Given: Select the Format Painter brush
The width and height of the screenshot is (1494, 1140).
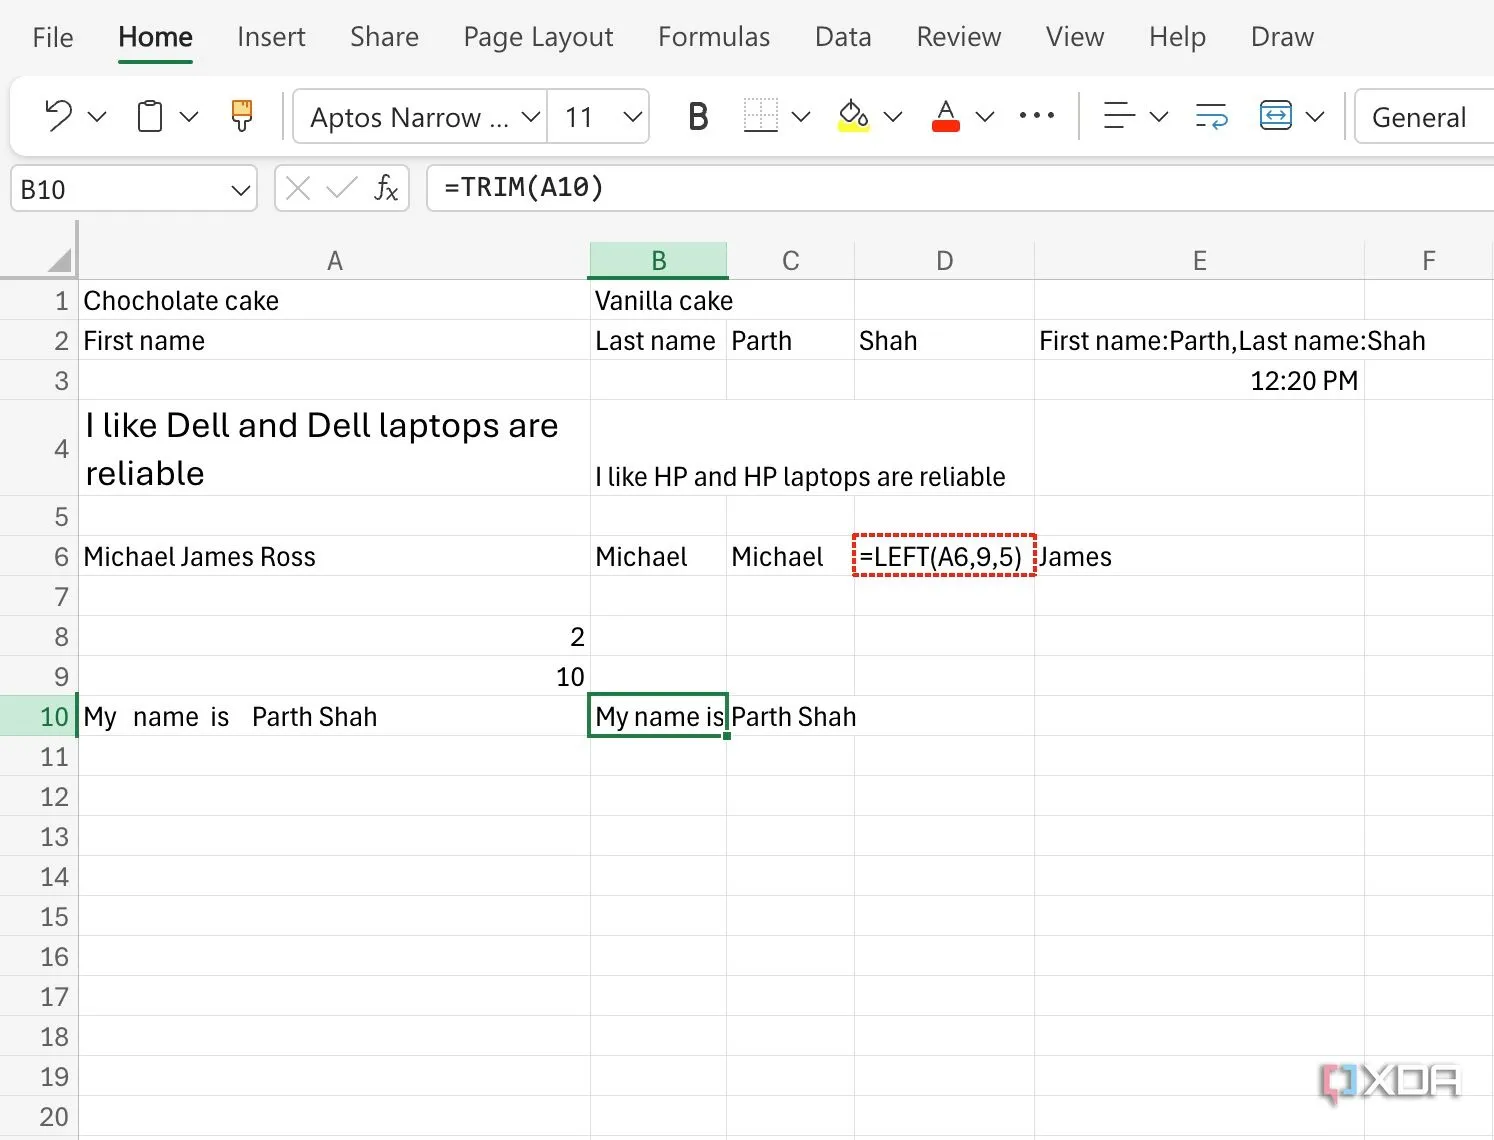Looking at the screenshot, I should 242,116.
